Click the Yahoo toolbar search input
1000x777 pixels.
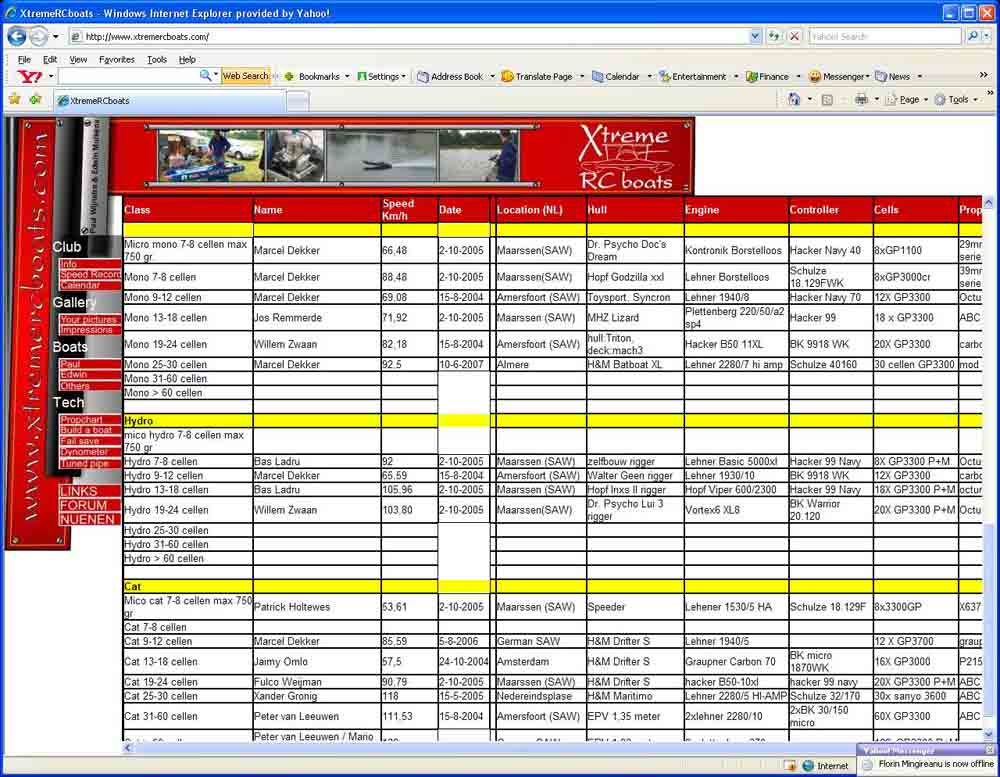click(x=128, y=77)
